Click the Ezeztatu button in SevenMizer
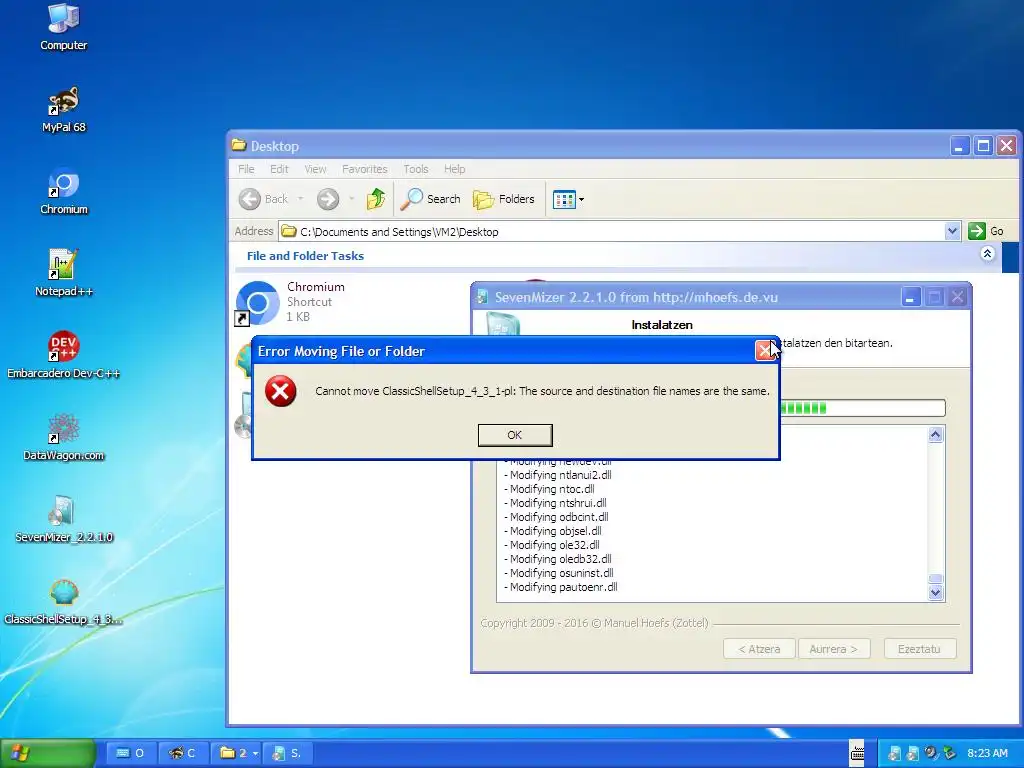The image size is (1024, 768). pyautogui.click(x=920, y=649)
